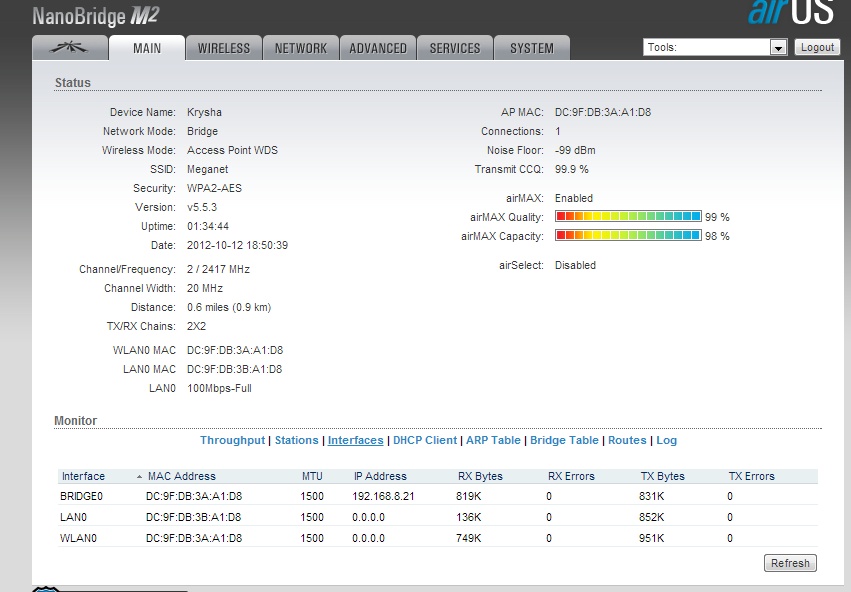Screen dimensions: 851x592
Task: Go to the ADVANCED tab
Action: [378, 48]
